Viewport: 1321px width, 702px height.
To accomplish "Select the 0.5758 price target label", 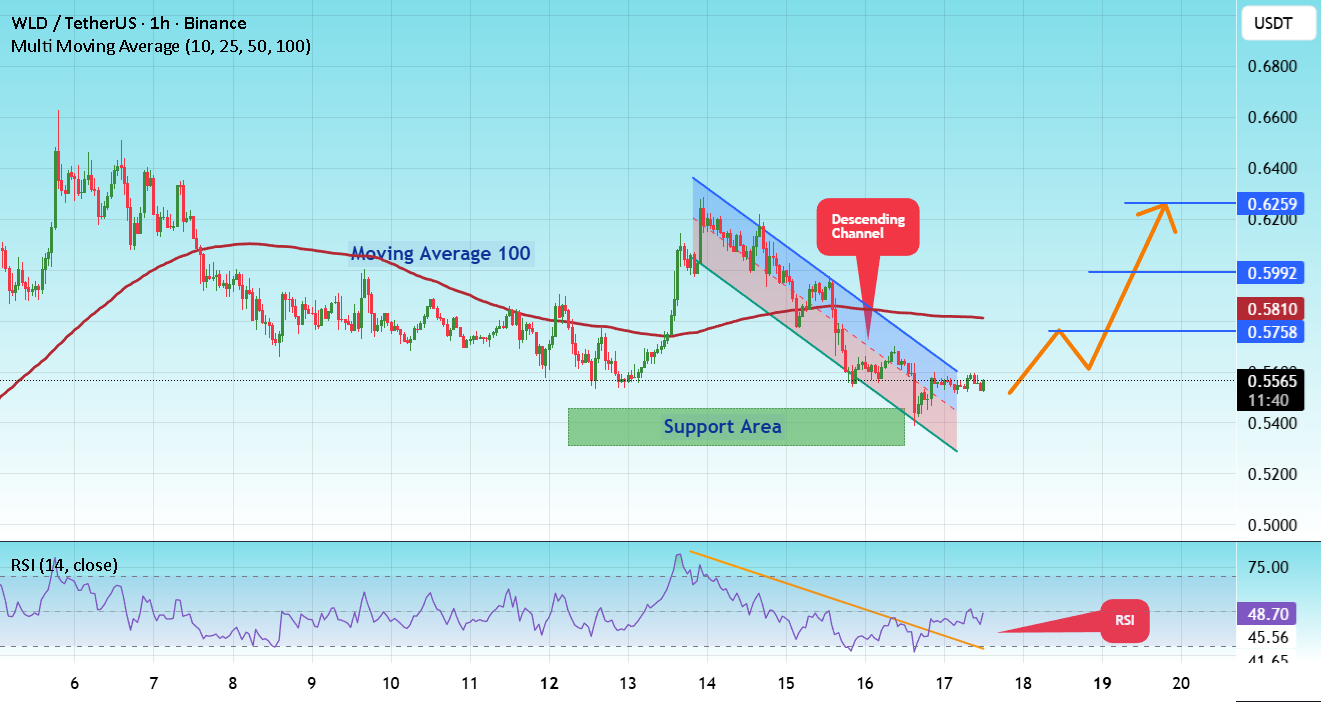I will tap(1272, 330).
